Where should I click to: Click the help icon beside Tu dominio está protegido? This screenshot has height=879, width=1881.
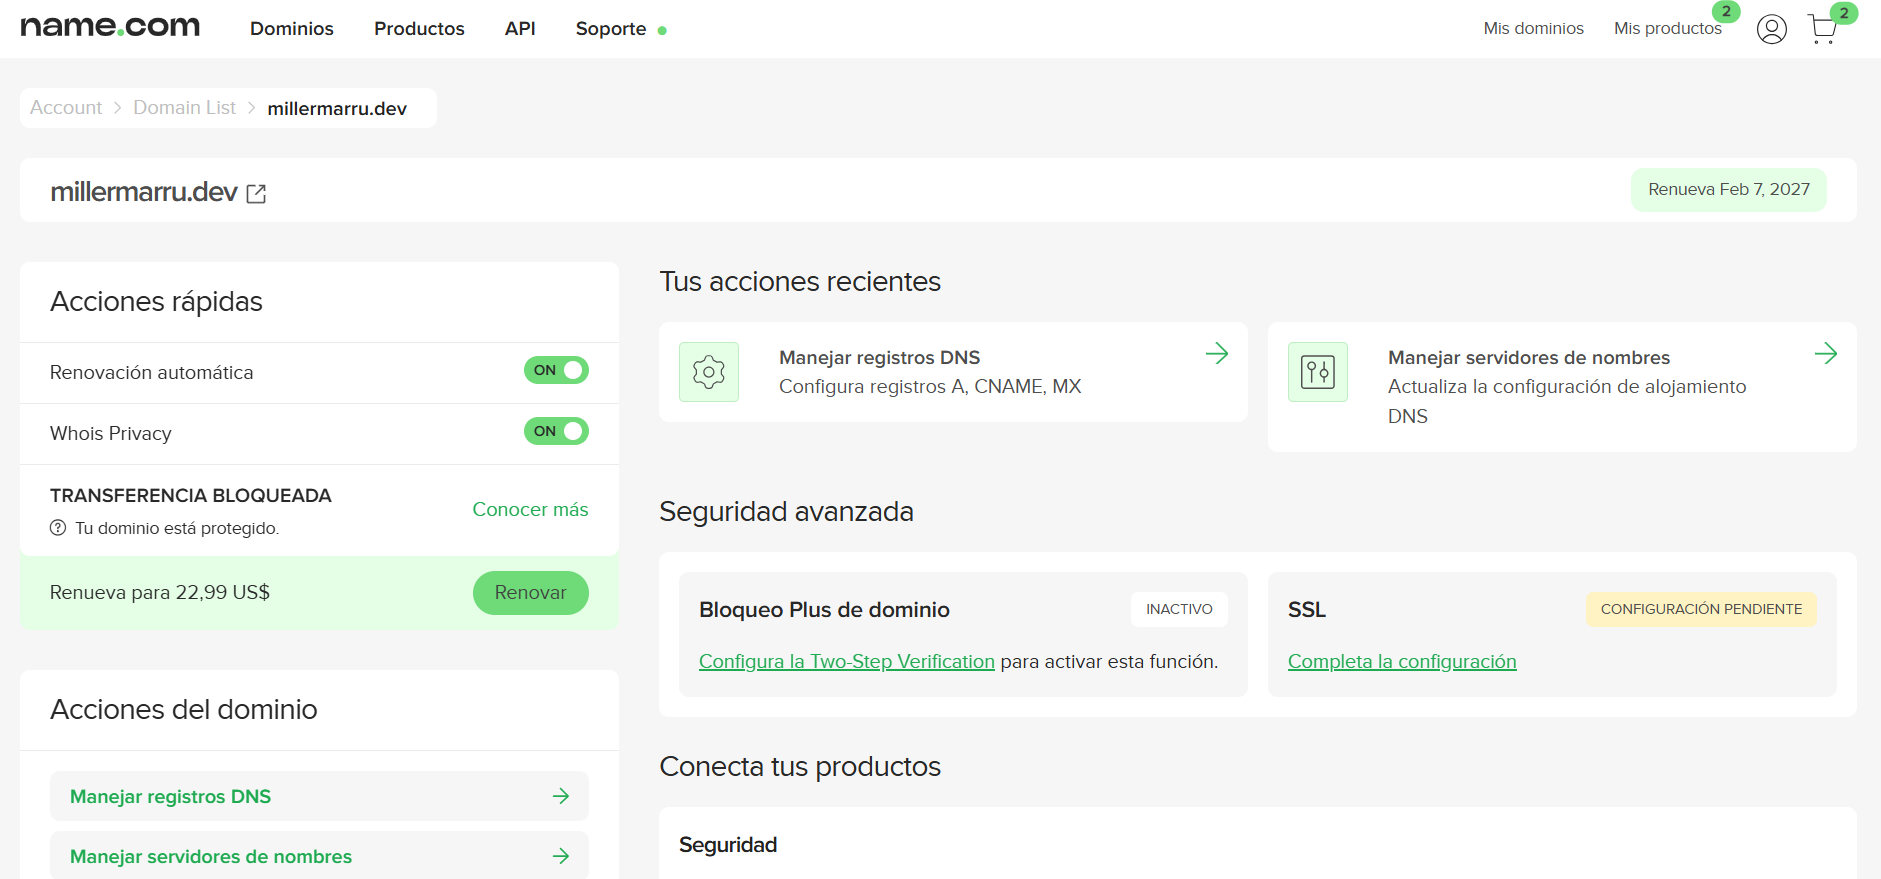(x=58, y=528)
